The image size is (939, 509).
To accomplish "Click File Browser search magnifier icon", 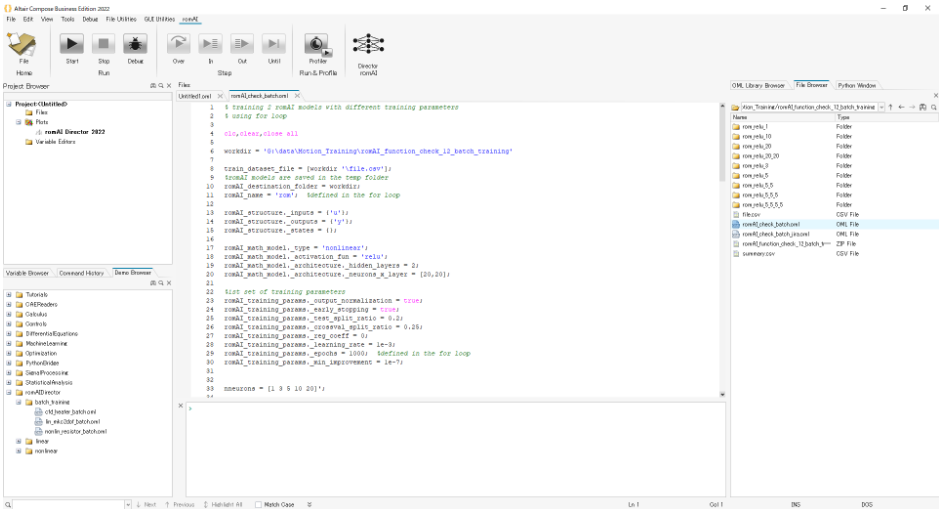I will pos(934,107).
